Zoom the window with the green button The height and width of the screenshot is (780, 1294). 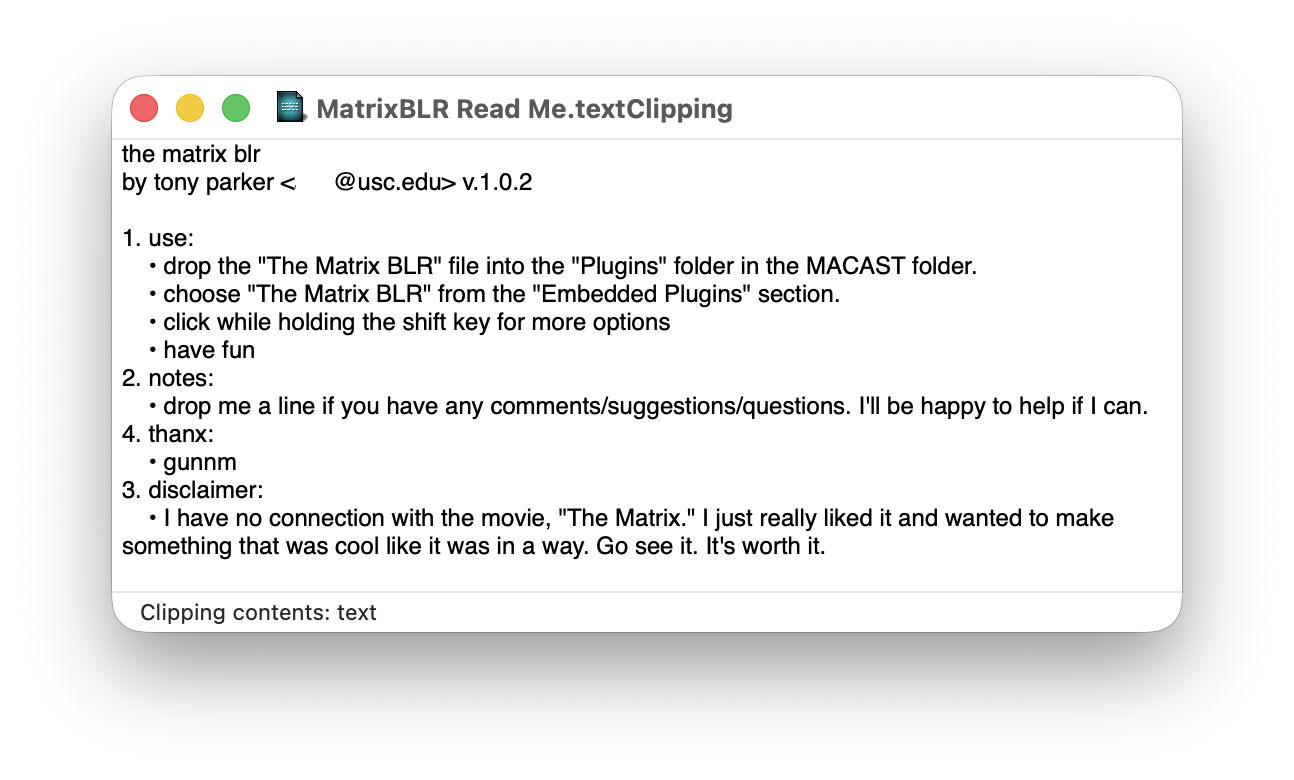[236, 108]
